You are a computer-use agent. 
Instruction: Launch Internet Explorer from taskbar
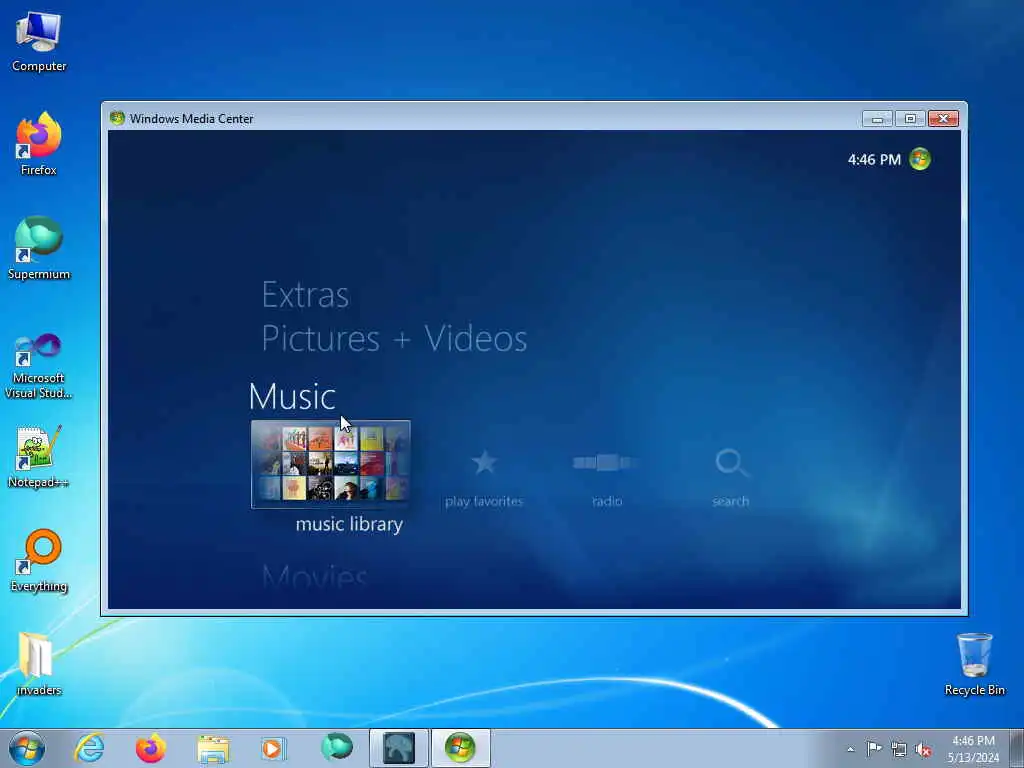tap(89, 748)
